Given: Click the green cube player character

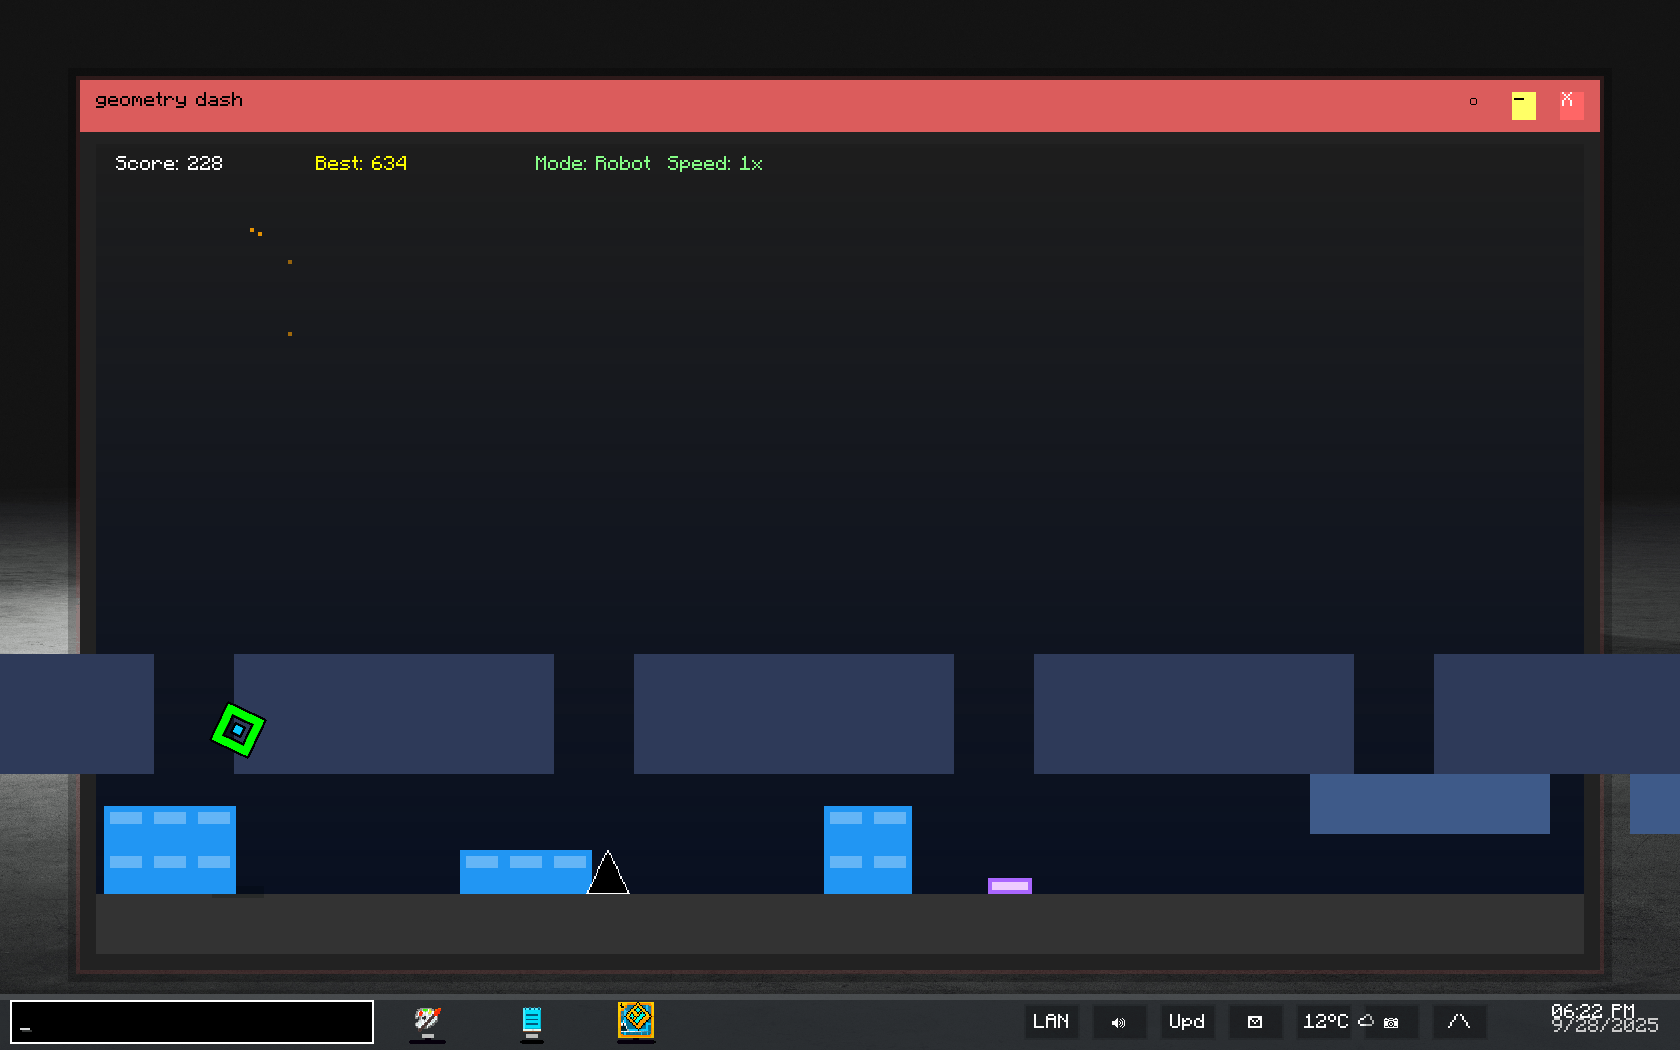Looking at the screenshot, I should pos(238,731).
